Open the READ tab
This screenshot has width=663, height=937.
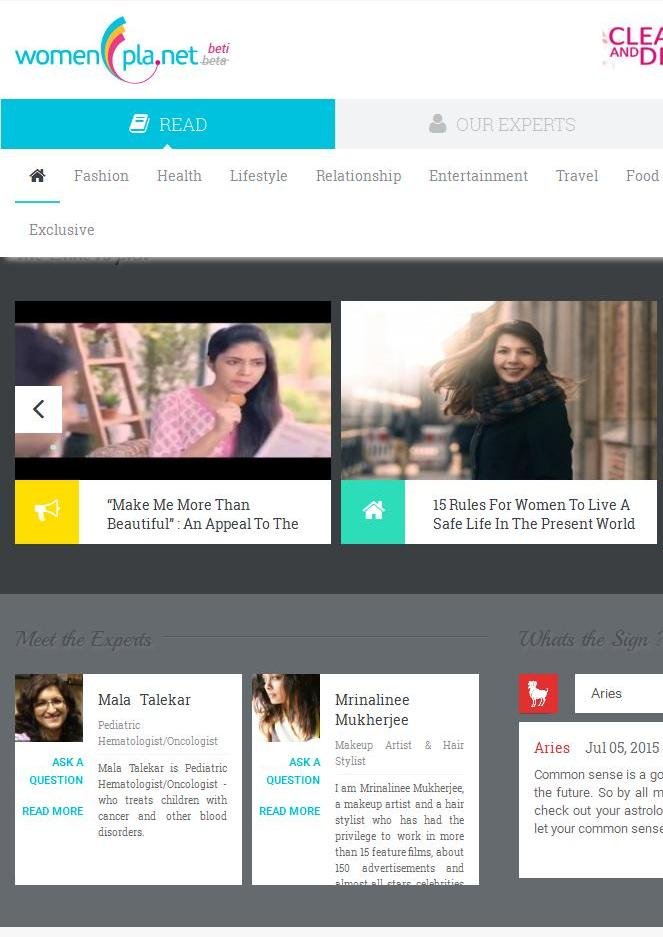coord(168,124)
